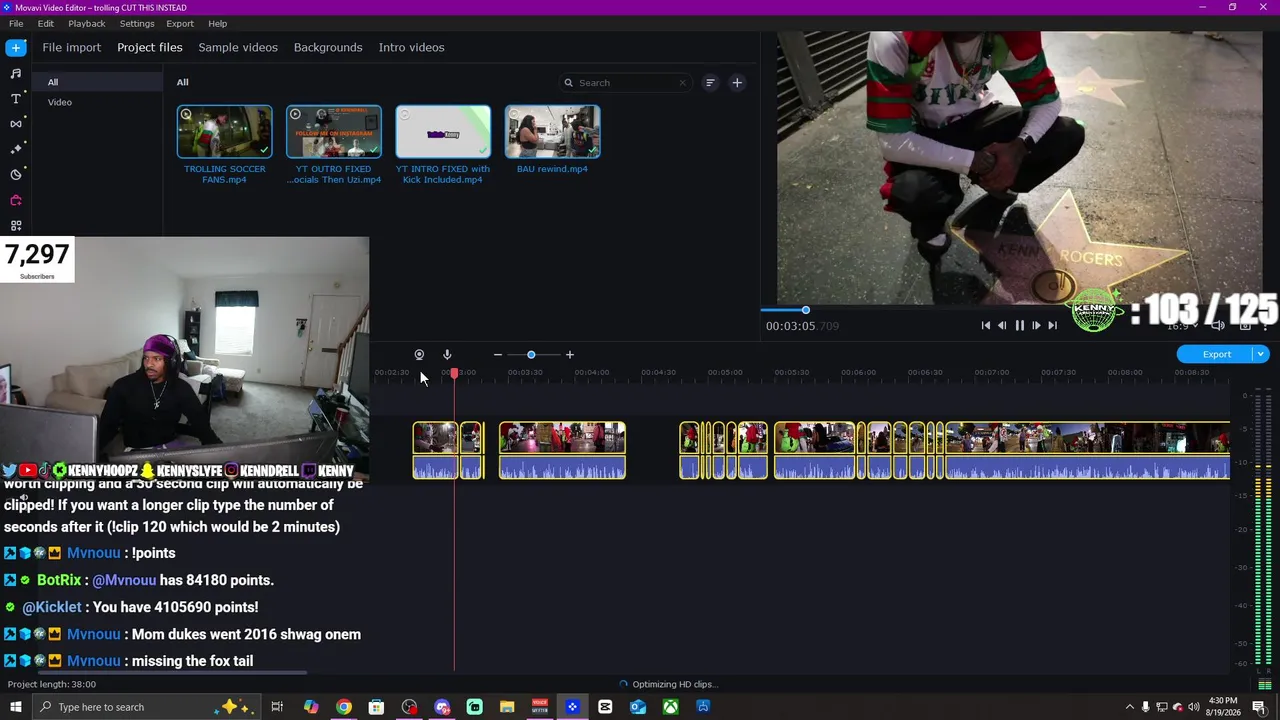Click the 00:07:00 mark on timeline ruler
Screen dimensions: 1280x720
[991, 373]
